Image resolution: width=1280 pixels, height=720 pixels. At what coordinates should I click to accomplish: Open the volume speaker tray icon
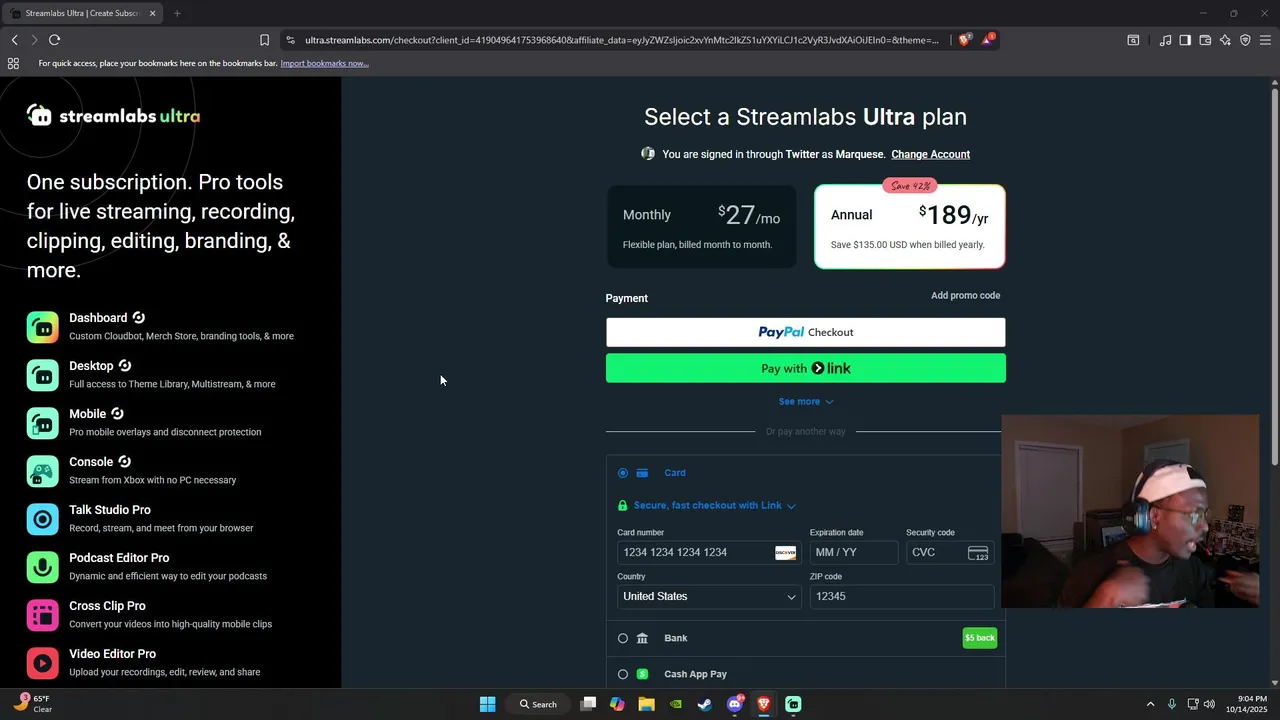(x=1209, y=704)
